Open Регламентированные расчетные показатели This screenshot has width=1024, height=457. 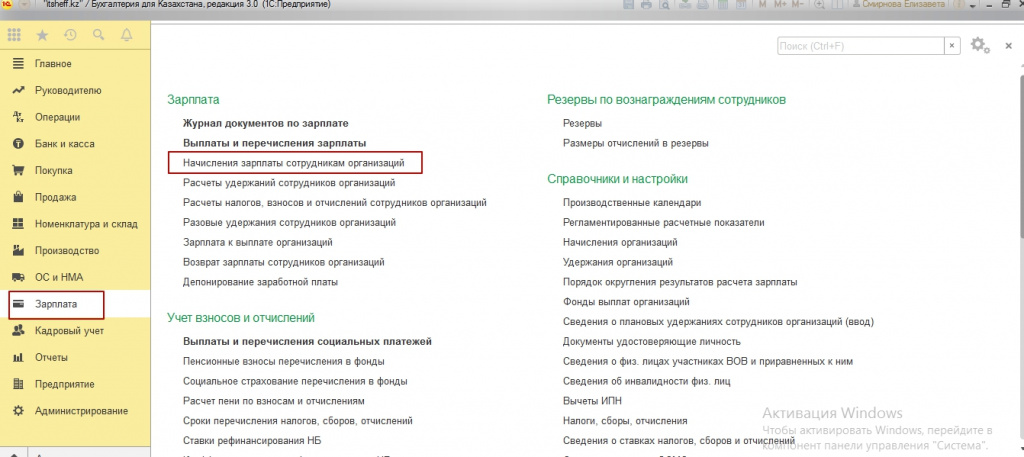tap(664, 223)
